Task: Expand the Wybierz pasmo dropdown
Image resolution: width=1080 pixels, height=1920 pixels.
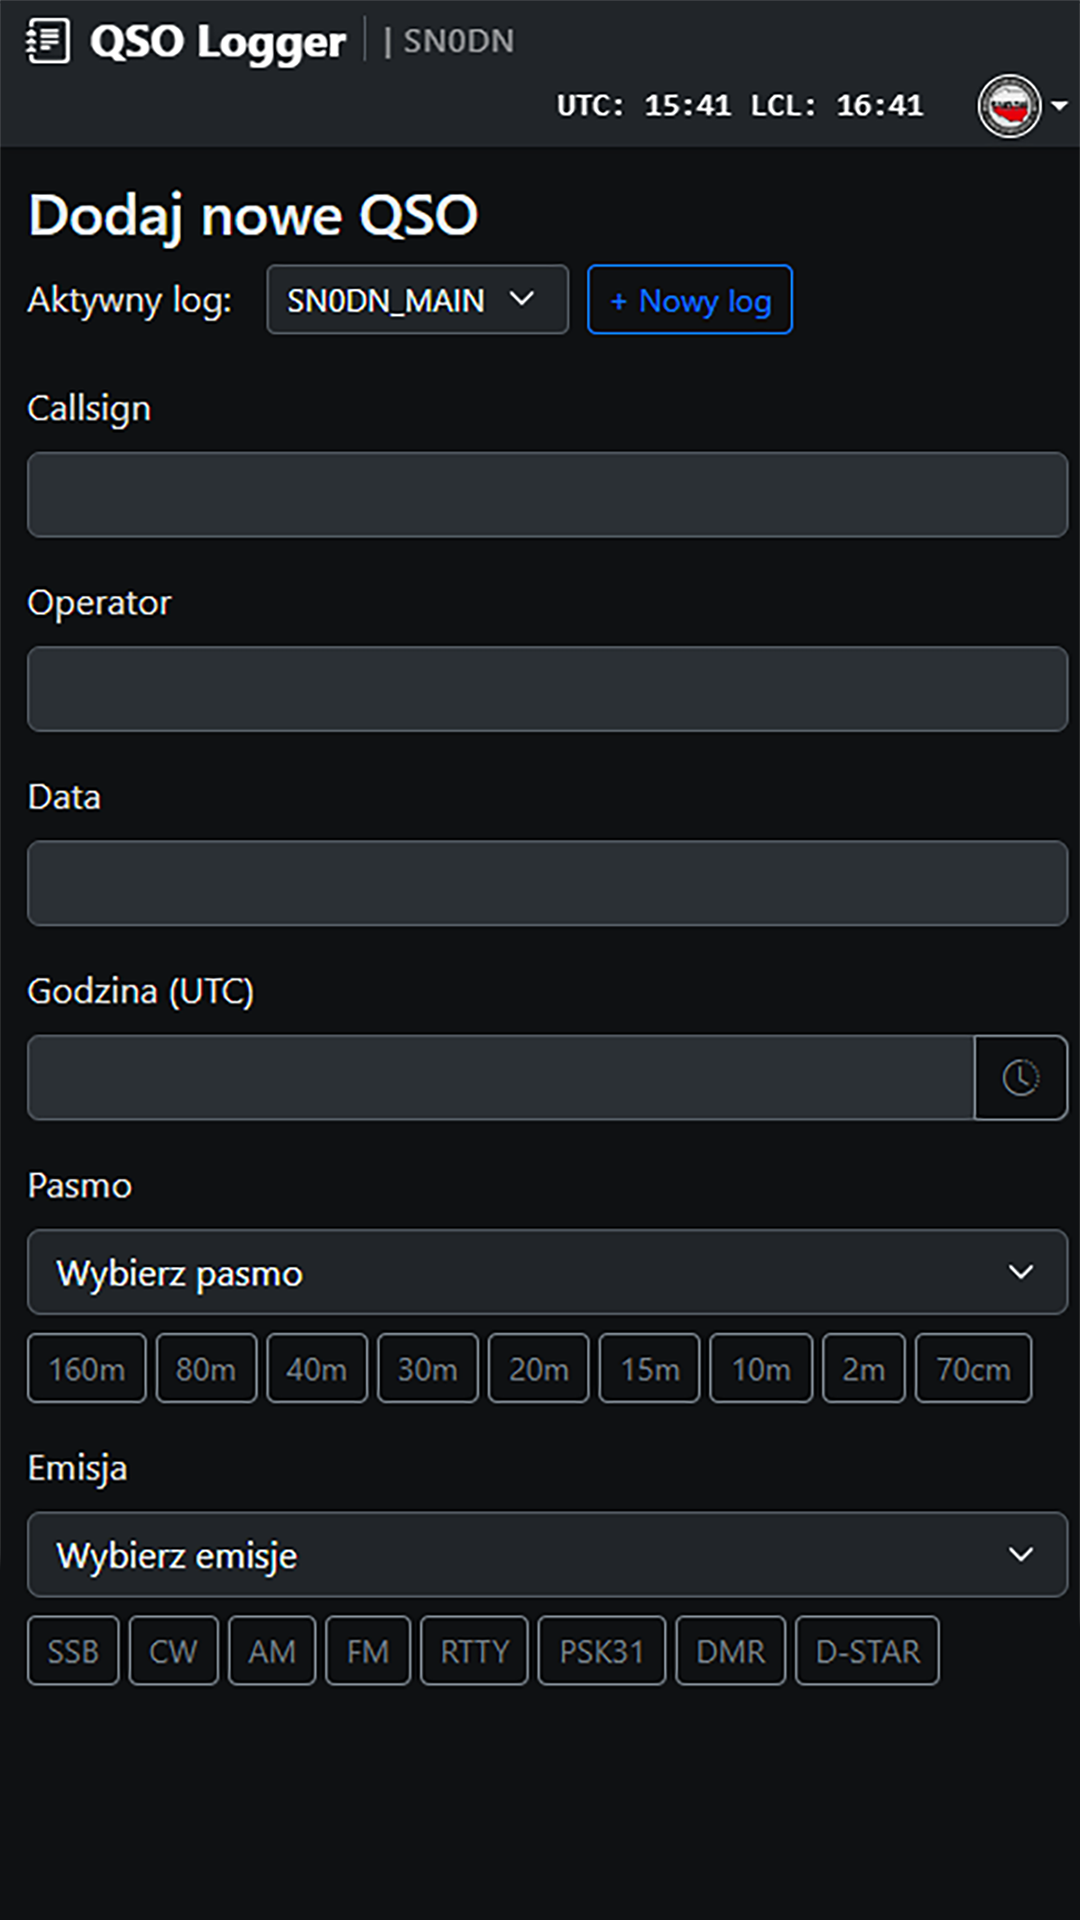Action: (x=547, y=1272)
